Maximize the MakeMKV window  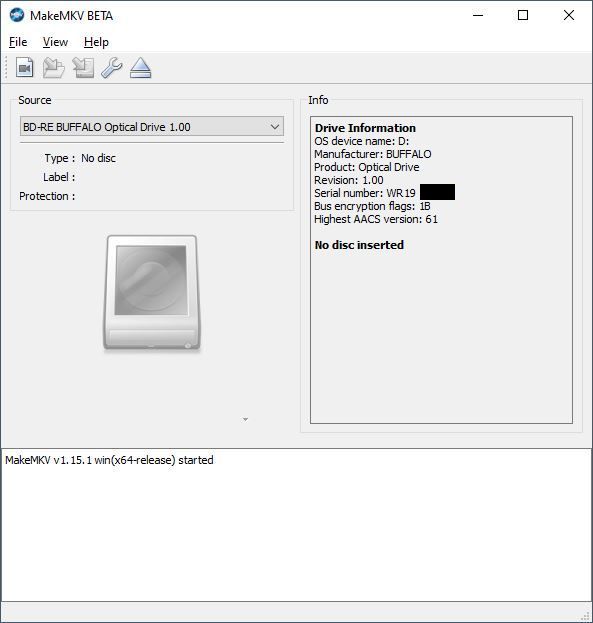[x=523, y=15]
